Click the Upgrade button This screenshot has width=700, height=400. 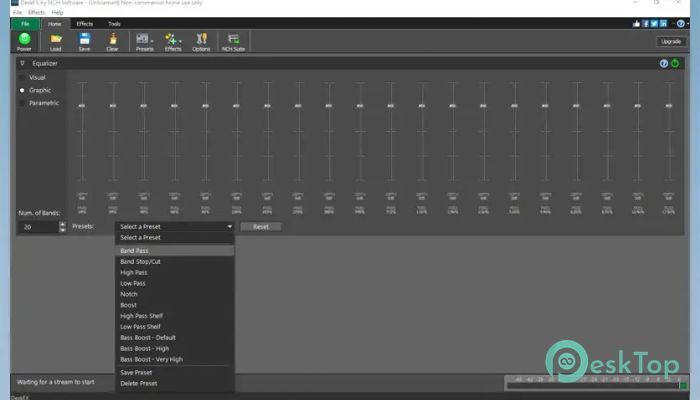coord(671,42)
